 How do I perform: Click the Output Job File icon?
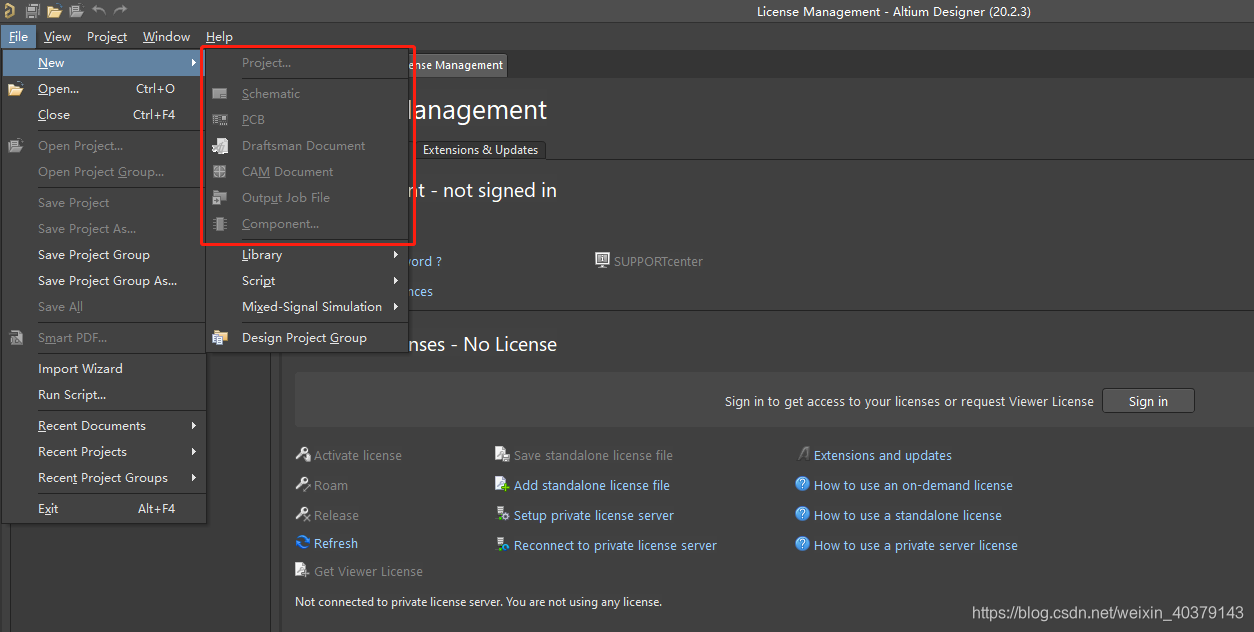[x=220, y=198]
